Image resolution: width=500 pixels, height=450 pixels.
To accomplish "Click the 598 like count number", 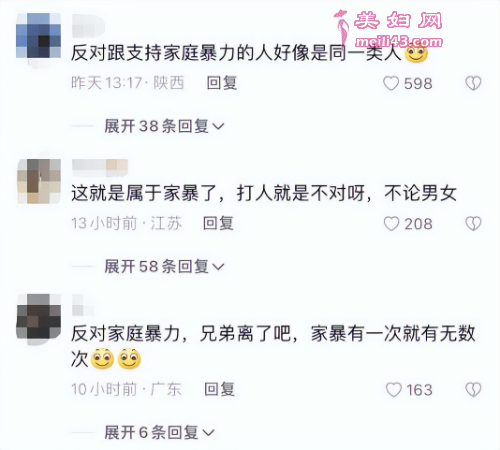I will pos(418,84).
